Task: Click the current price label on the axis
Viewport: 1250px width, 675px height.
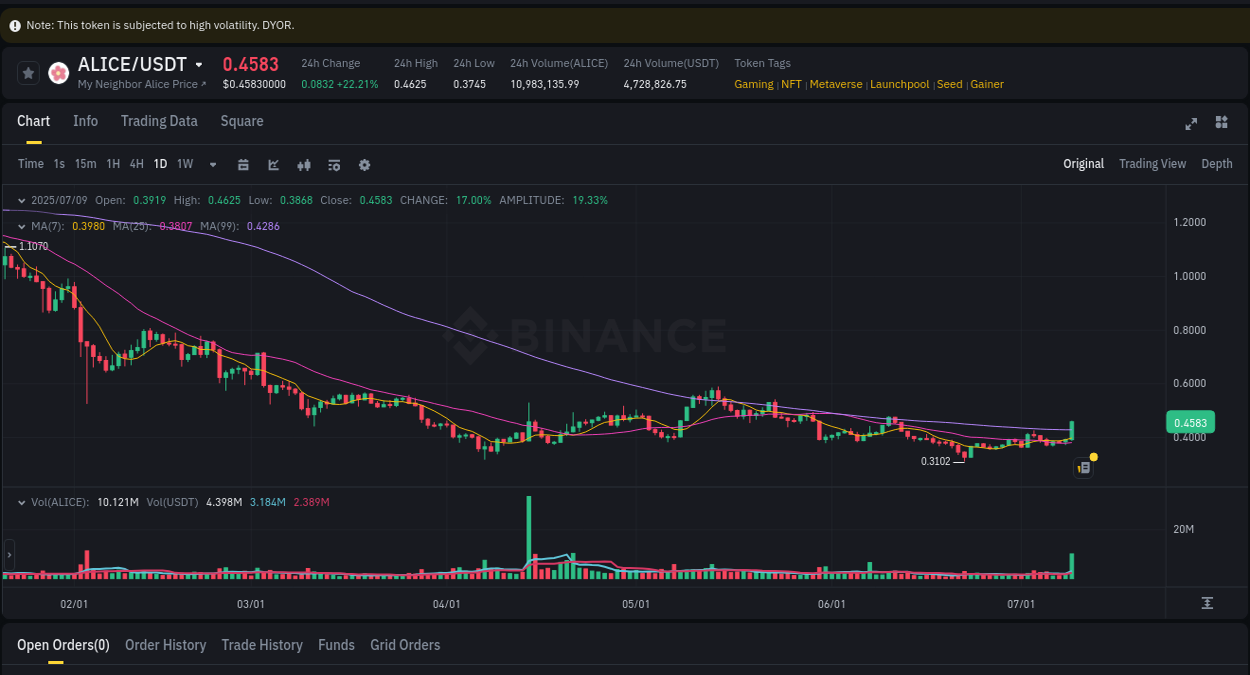Action: [x=1190, y=422]
